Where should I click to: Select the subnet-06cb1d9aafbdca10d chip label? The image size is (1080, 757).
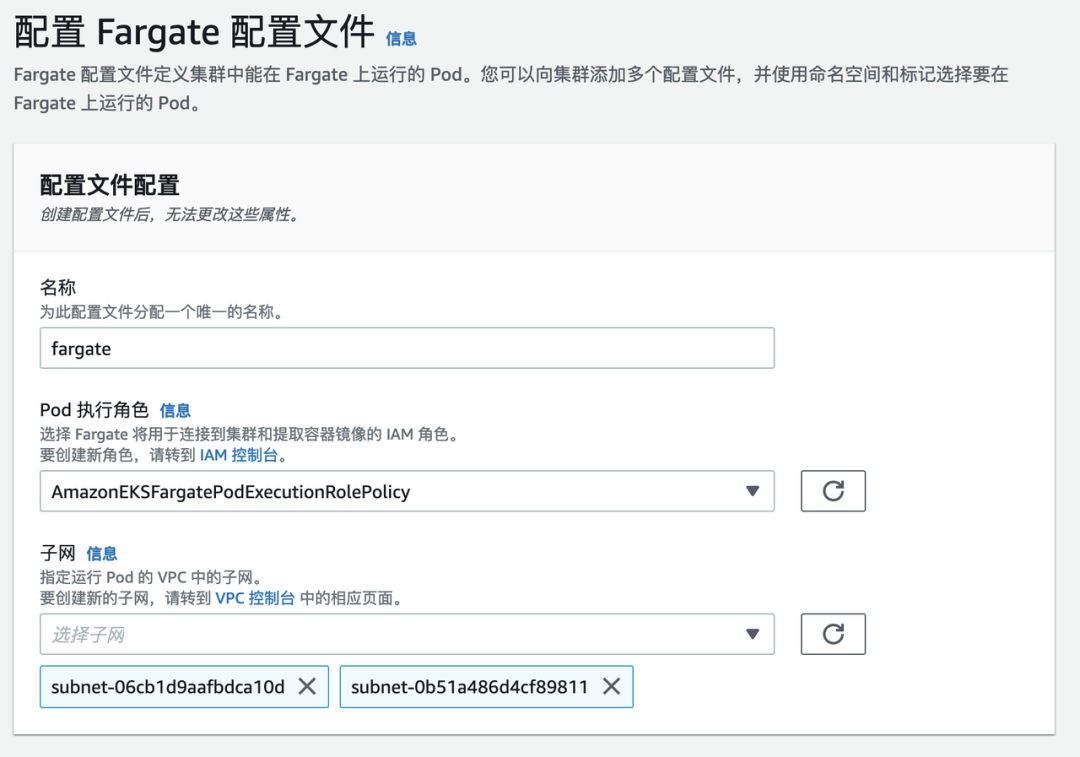(168, 687)
